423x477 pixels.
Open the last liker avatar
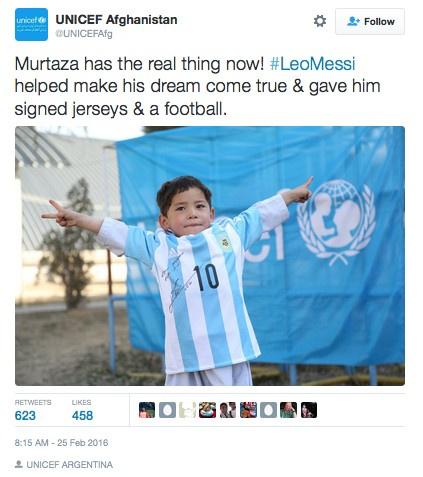[x=309, y=410]
